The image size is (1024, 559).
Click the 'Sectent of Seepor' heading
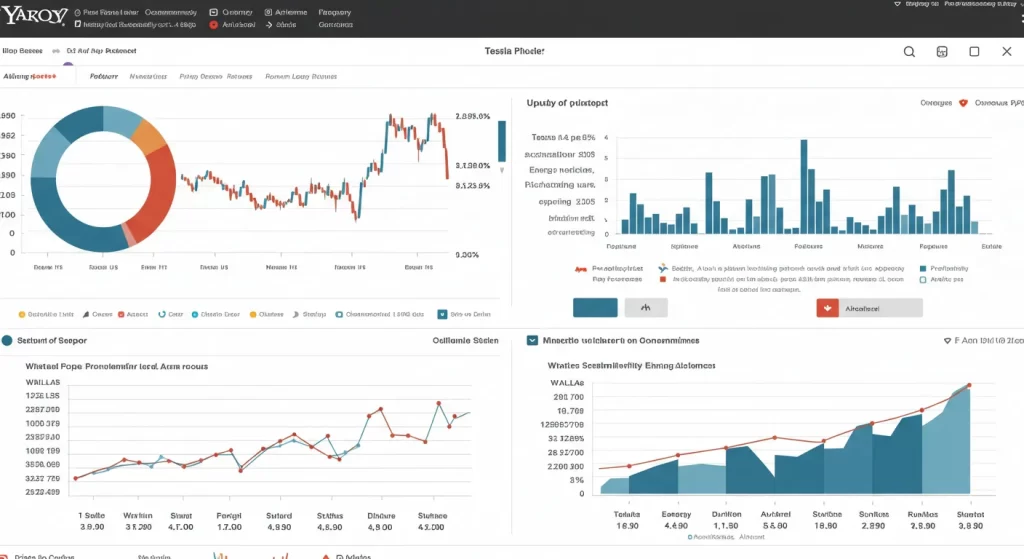[52, 340]
